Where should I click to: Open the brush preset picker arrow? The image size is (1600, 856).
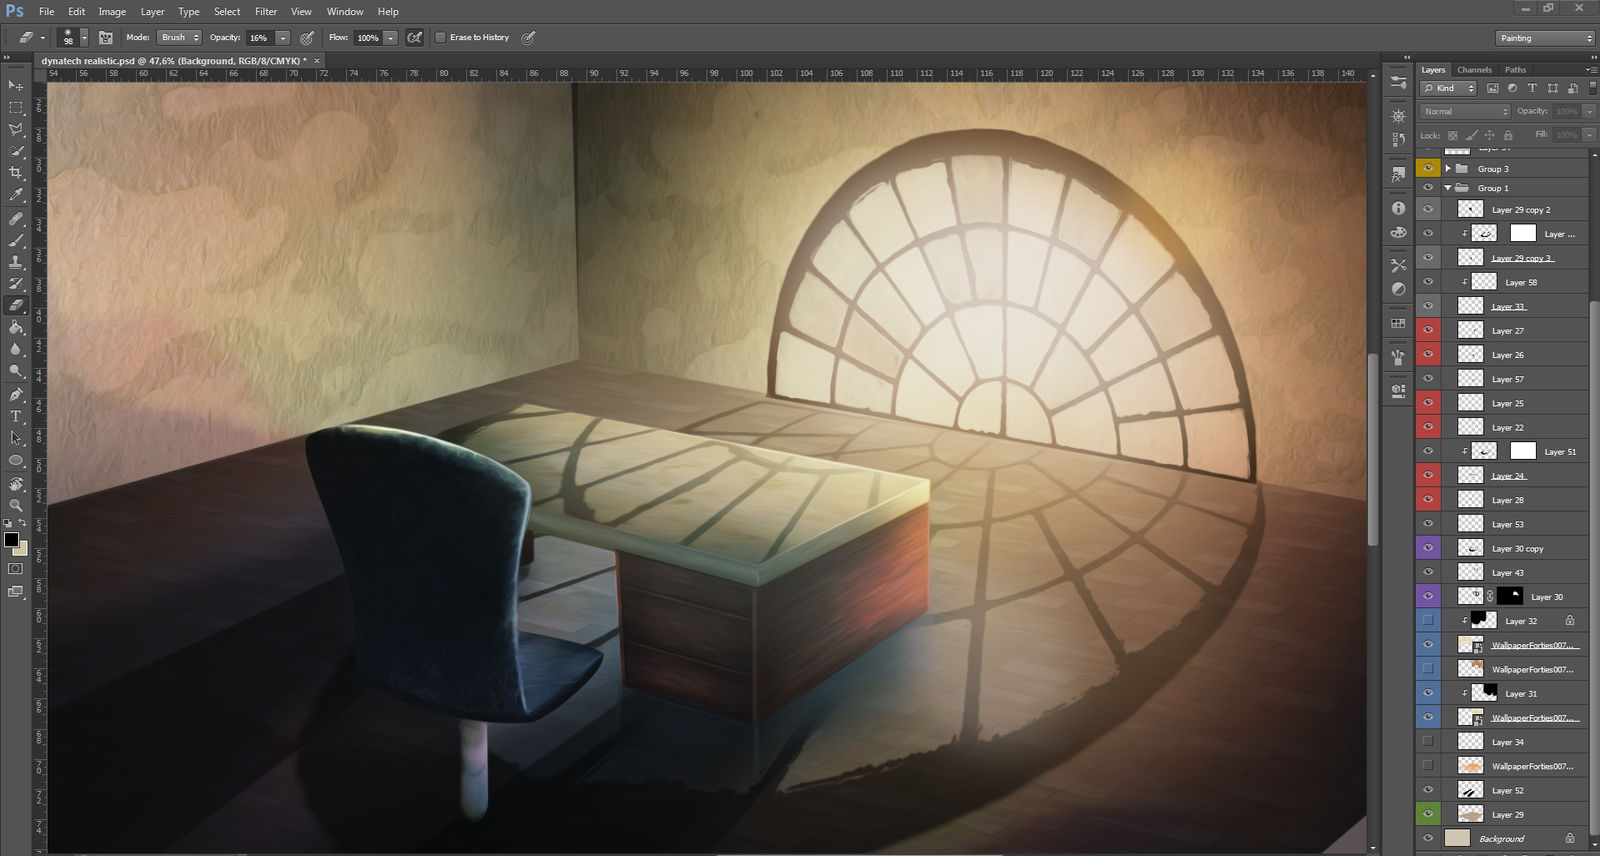pyautogui.click(x=84, y=38)
